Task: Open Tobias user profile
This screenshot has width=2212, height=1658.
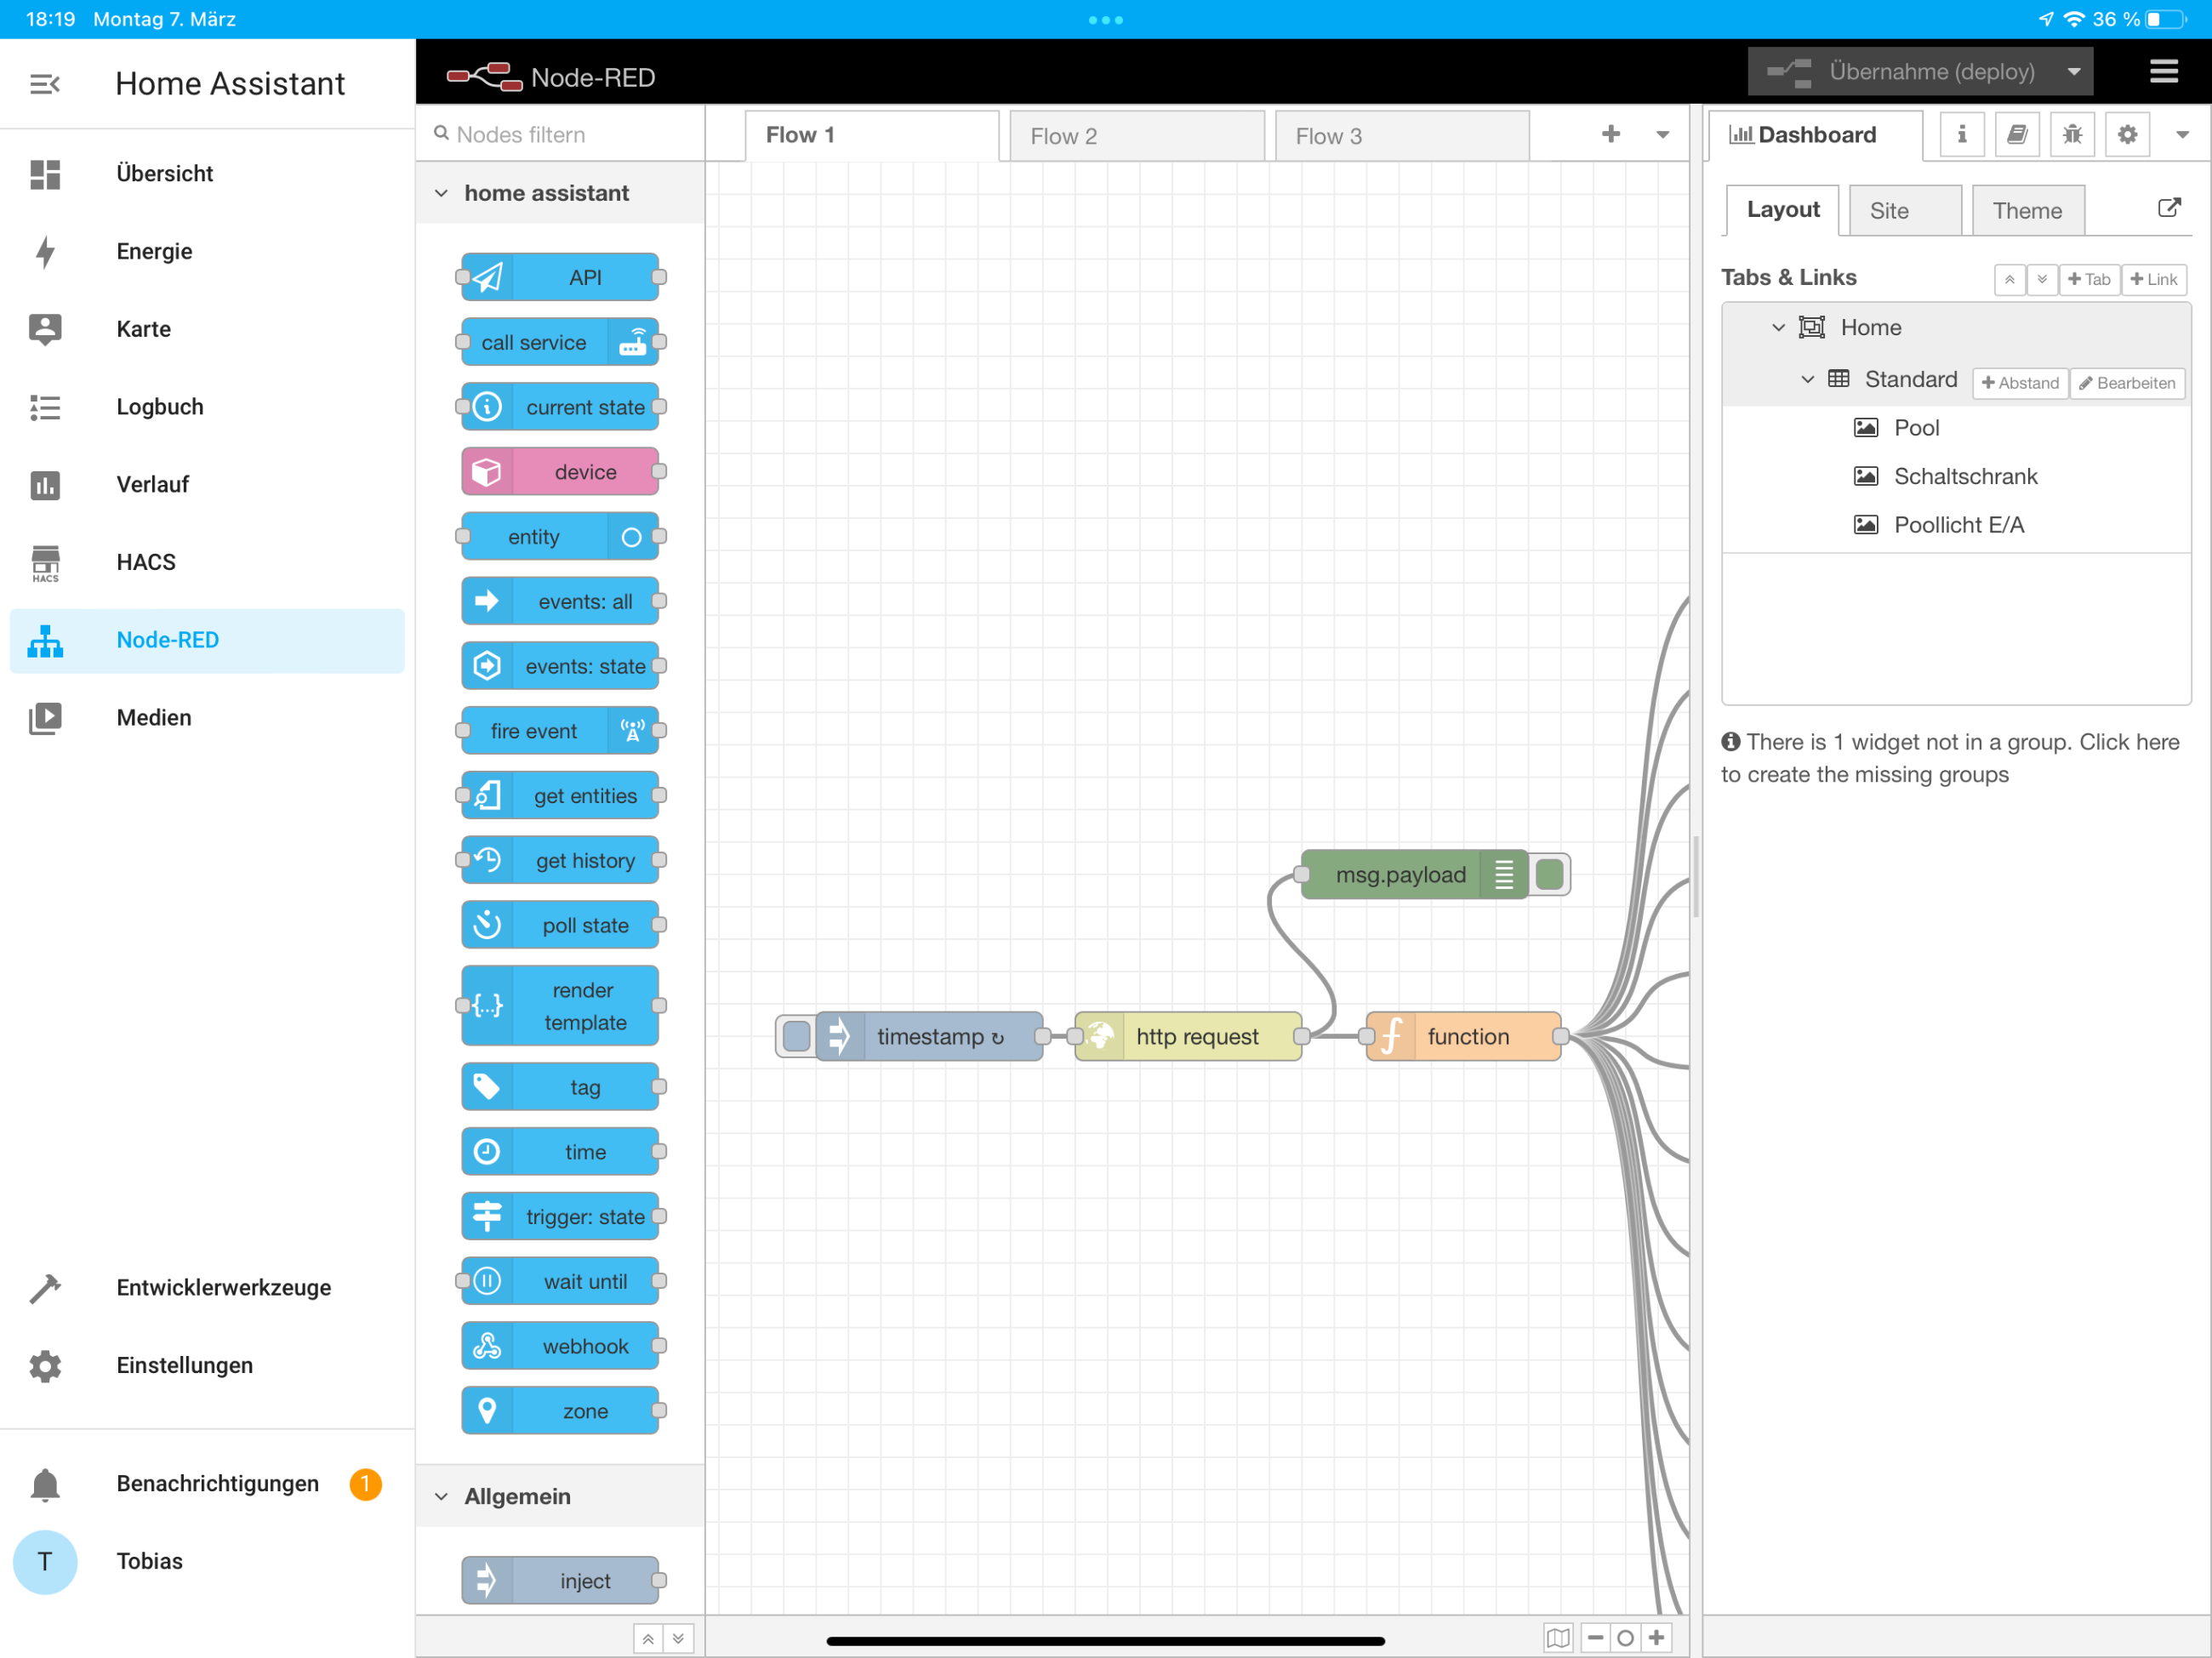Action: (207, 1561)
